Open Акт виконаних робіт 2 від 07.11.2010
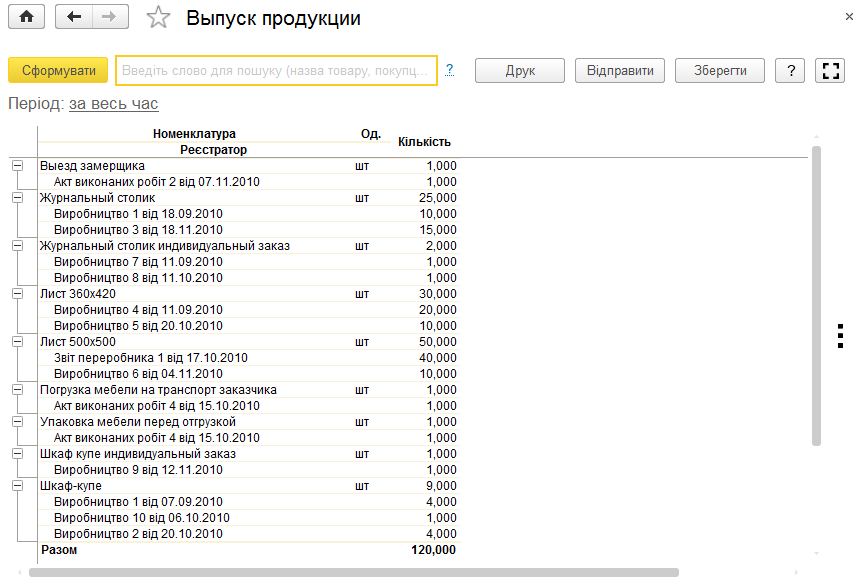 click(157, 181)
